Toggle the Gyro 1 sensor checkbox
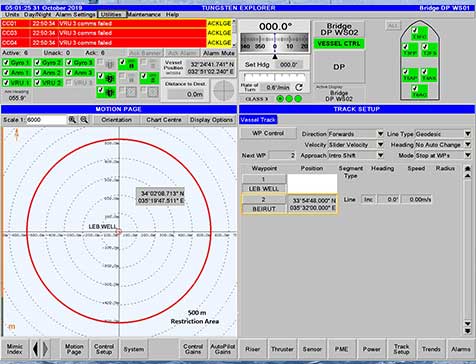476x364 pixels. tap(6, 63)
